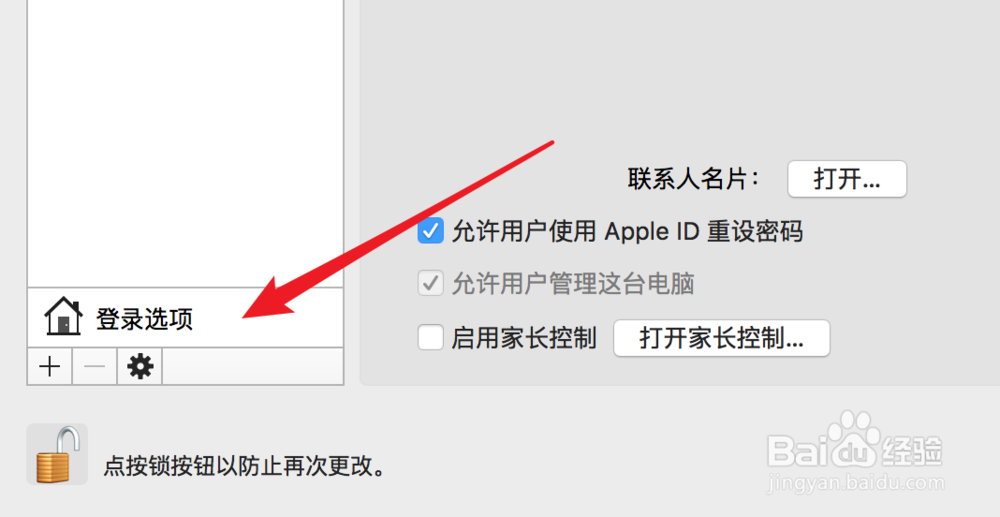This screenshot has height=517, width=1000.
Task: Toggle the 允许用户管理这台电脑 checkbox
Action: point(430,284)
